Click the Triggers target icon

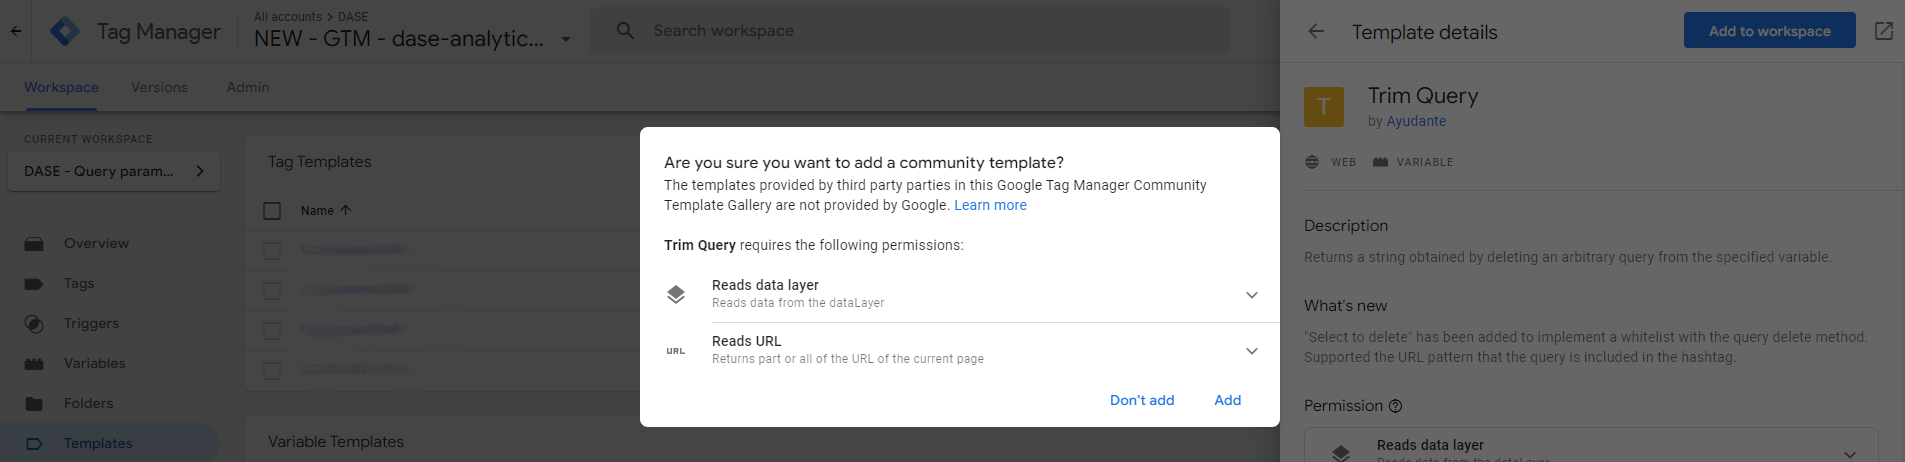34,324
